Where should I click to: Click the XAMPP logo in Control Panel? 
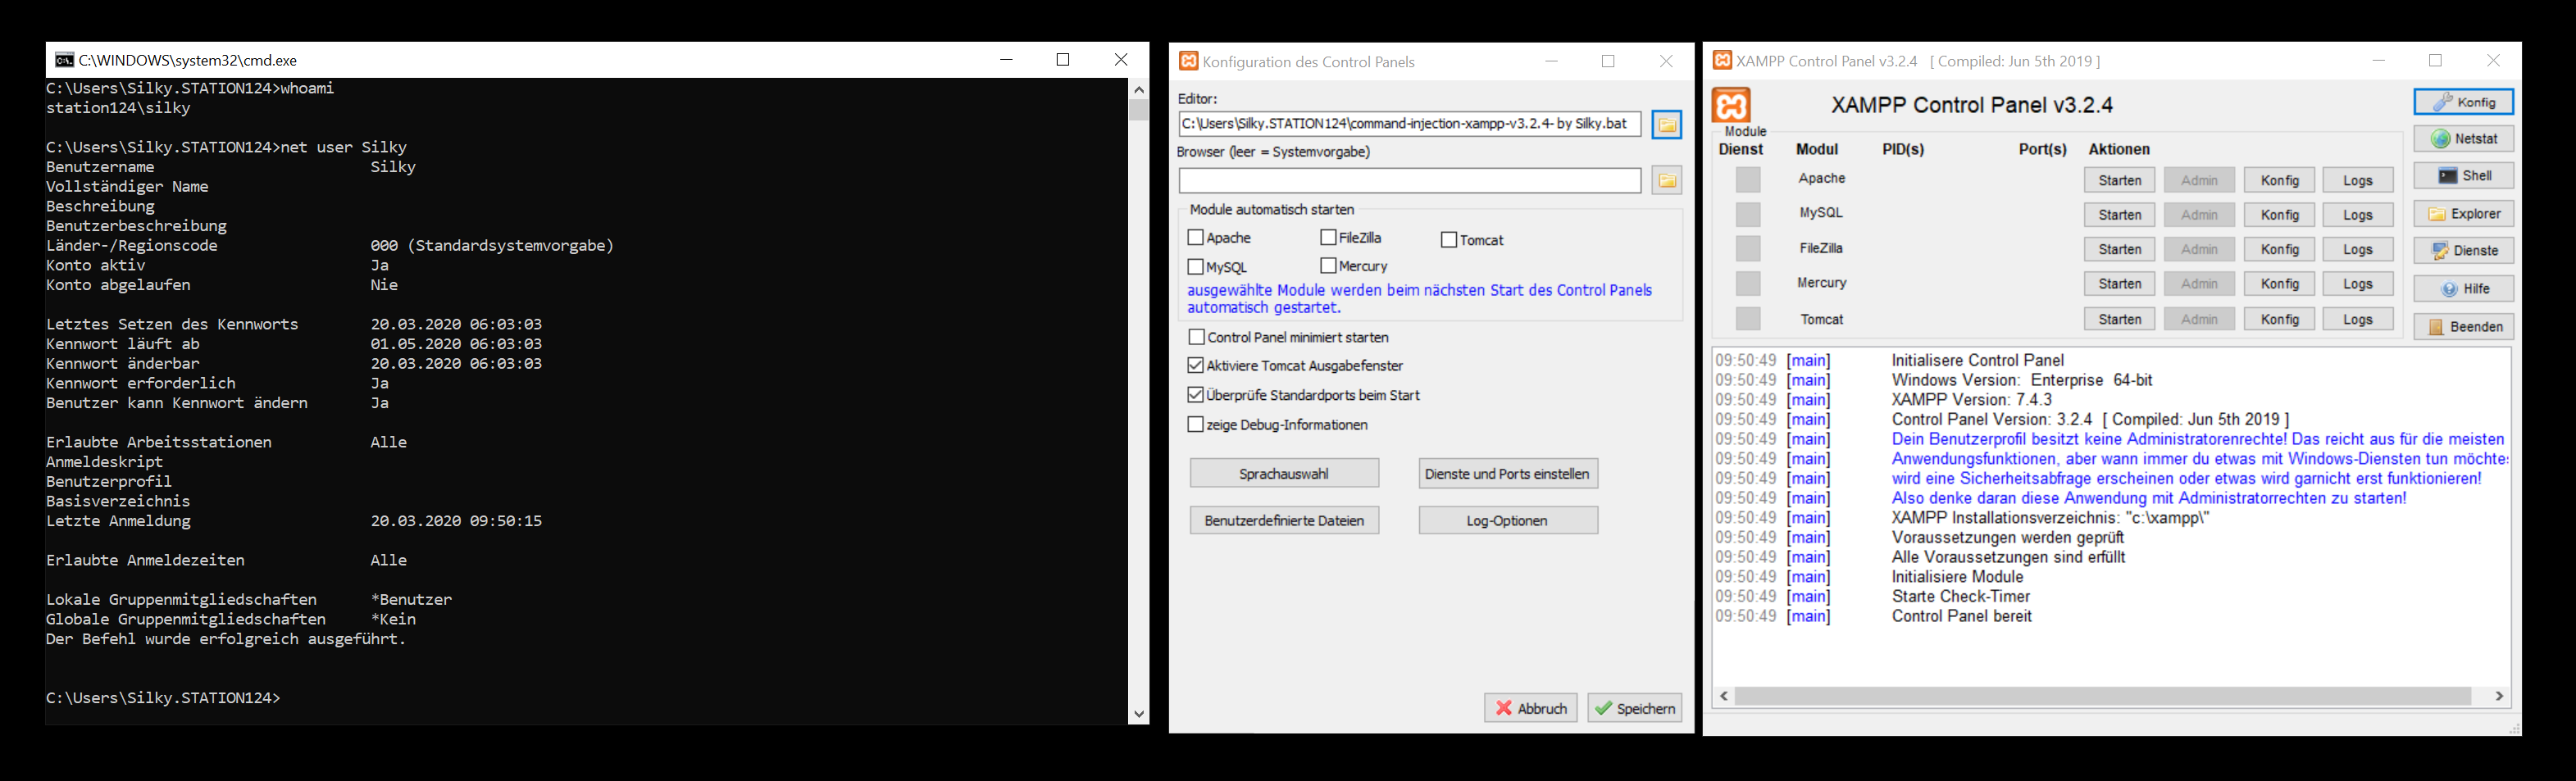(1732, 105)
